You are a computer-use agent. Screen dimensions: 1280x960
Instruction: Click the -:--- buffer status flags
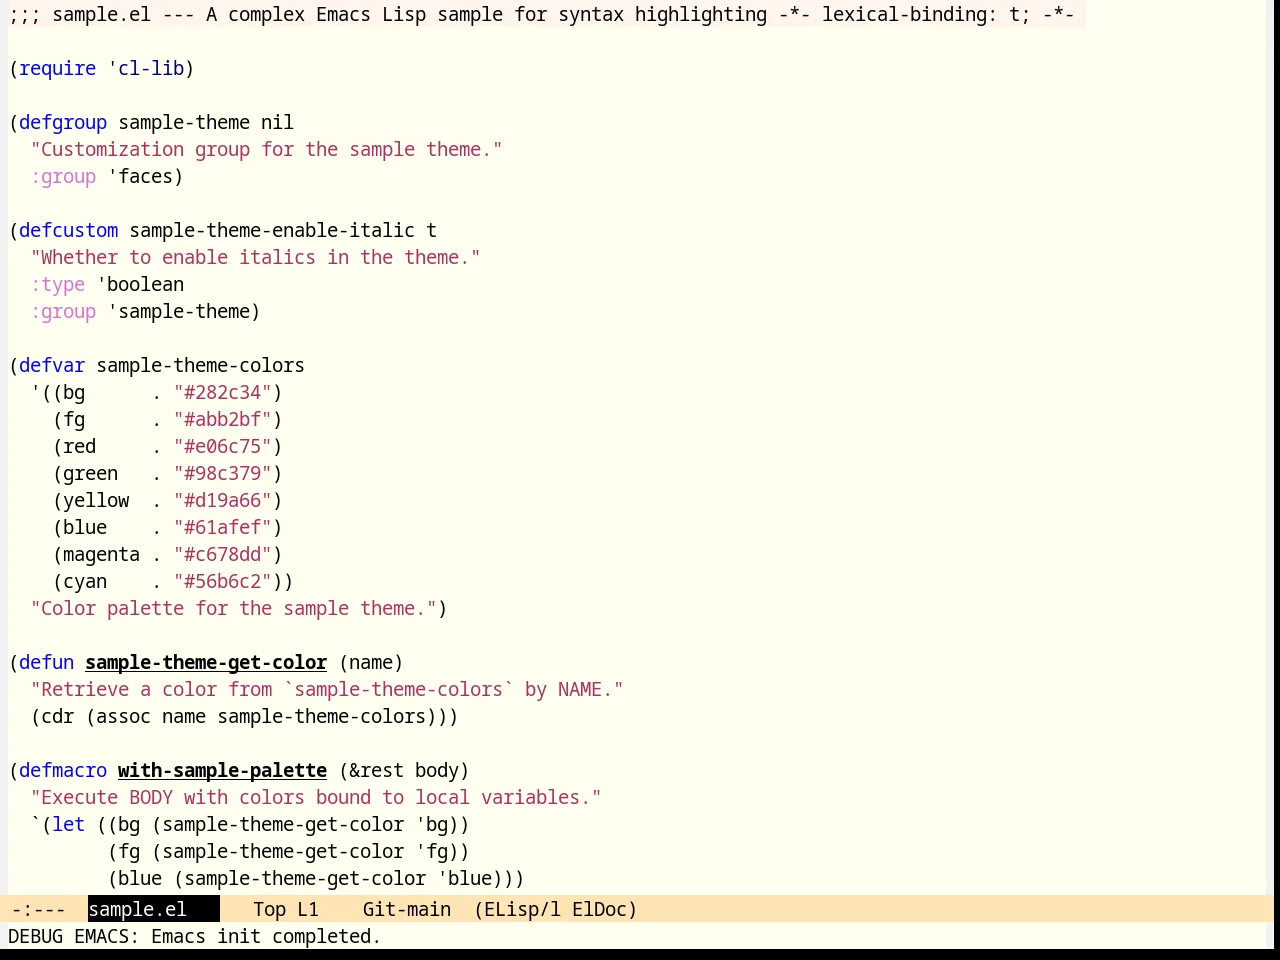(38, 909)
